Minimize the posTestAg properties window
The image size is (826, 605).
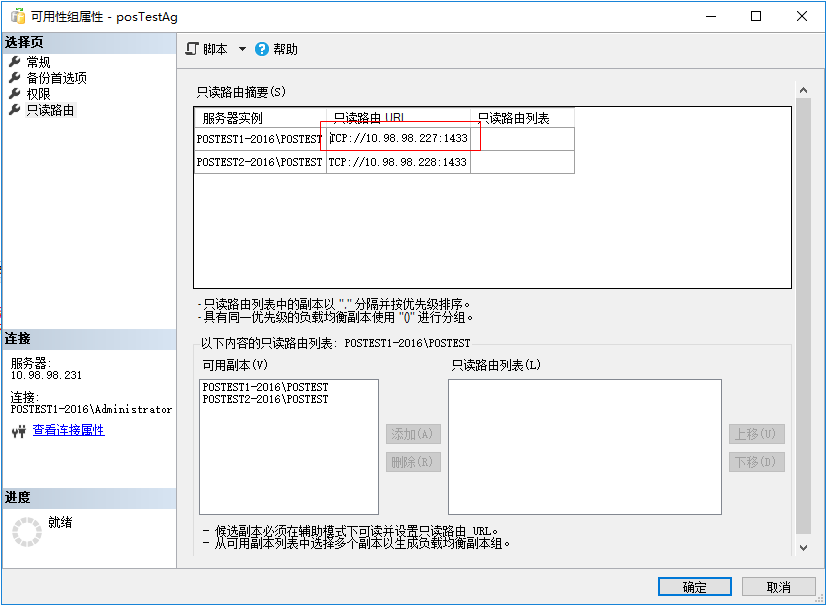click(711, 16)
